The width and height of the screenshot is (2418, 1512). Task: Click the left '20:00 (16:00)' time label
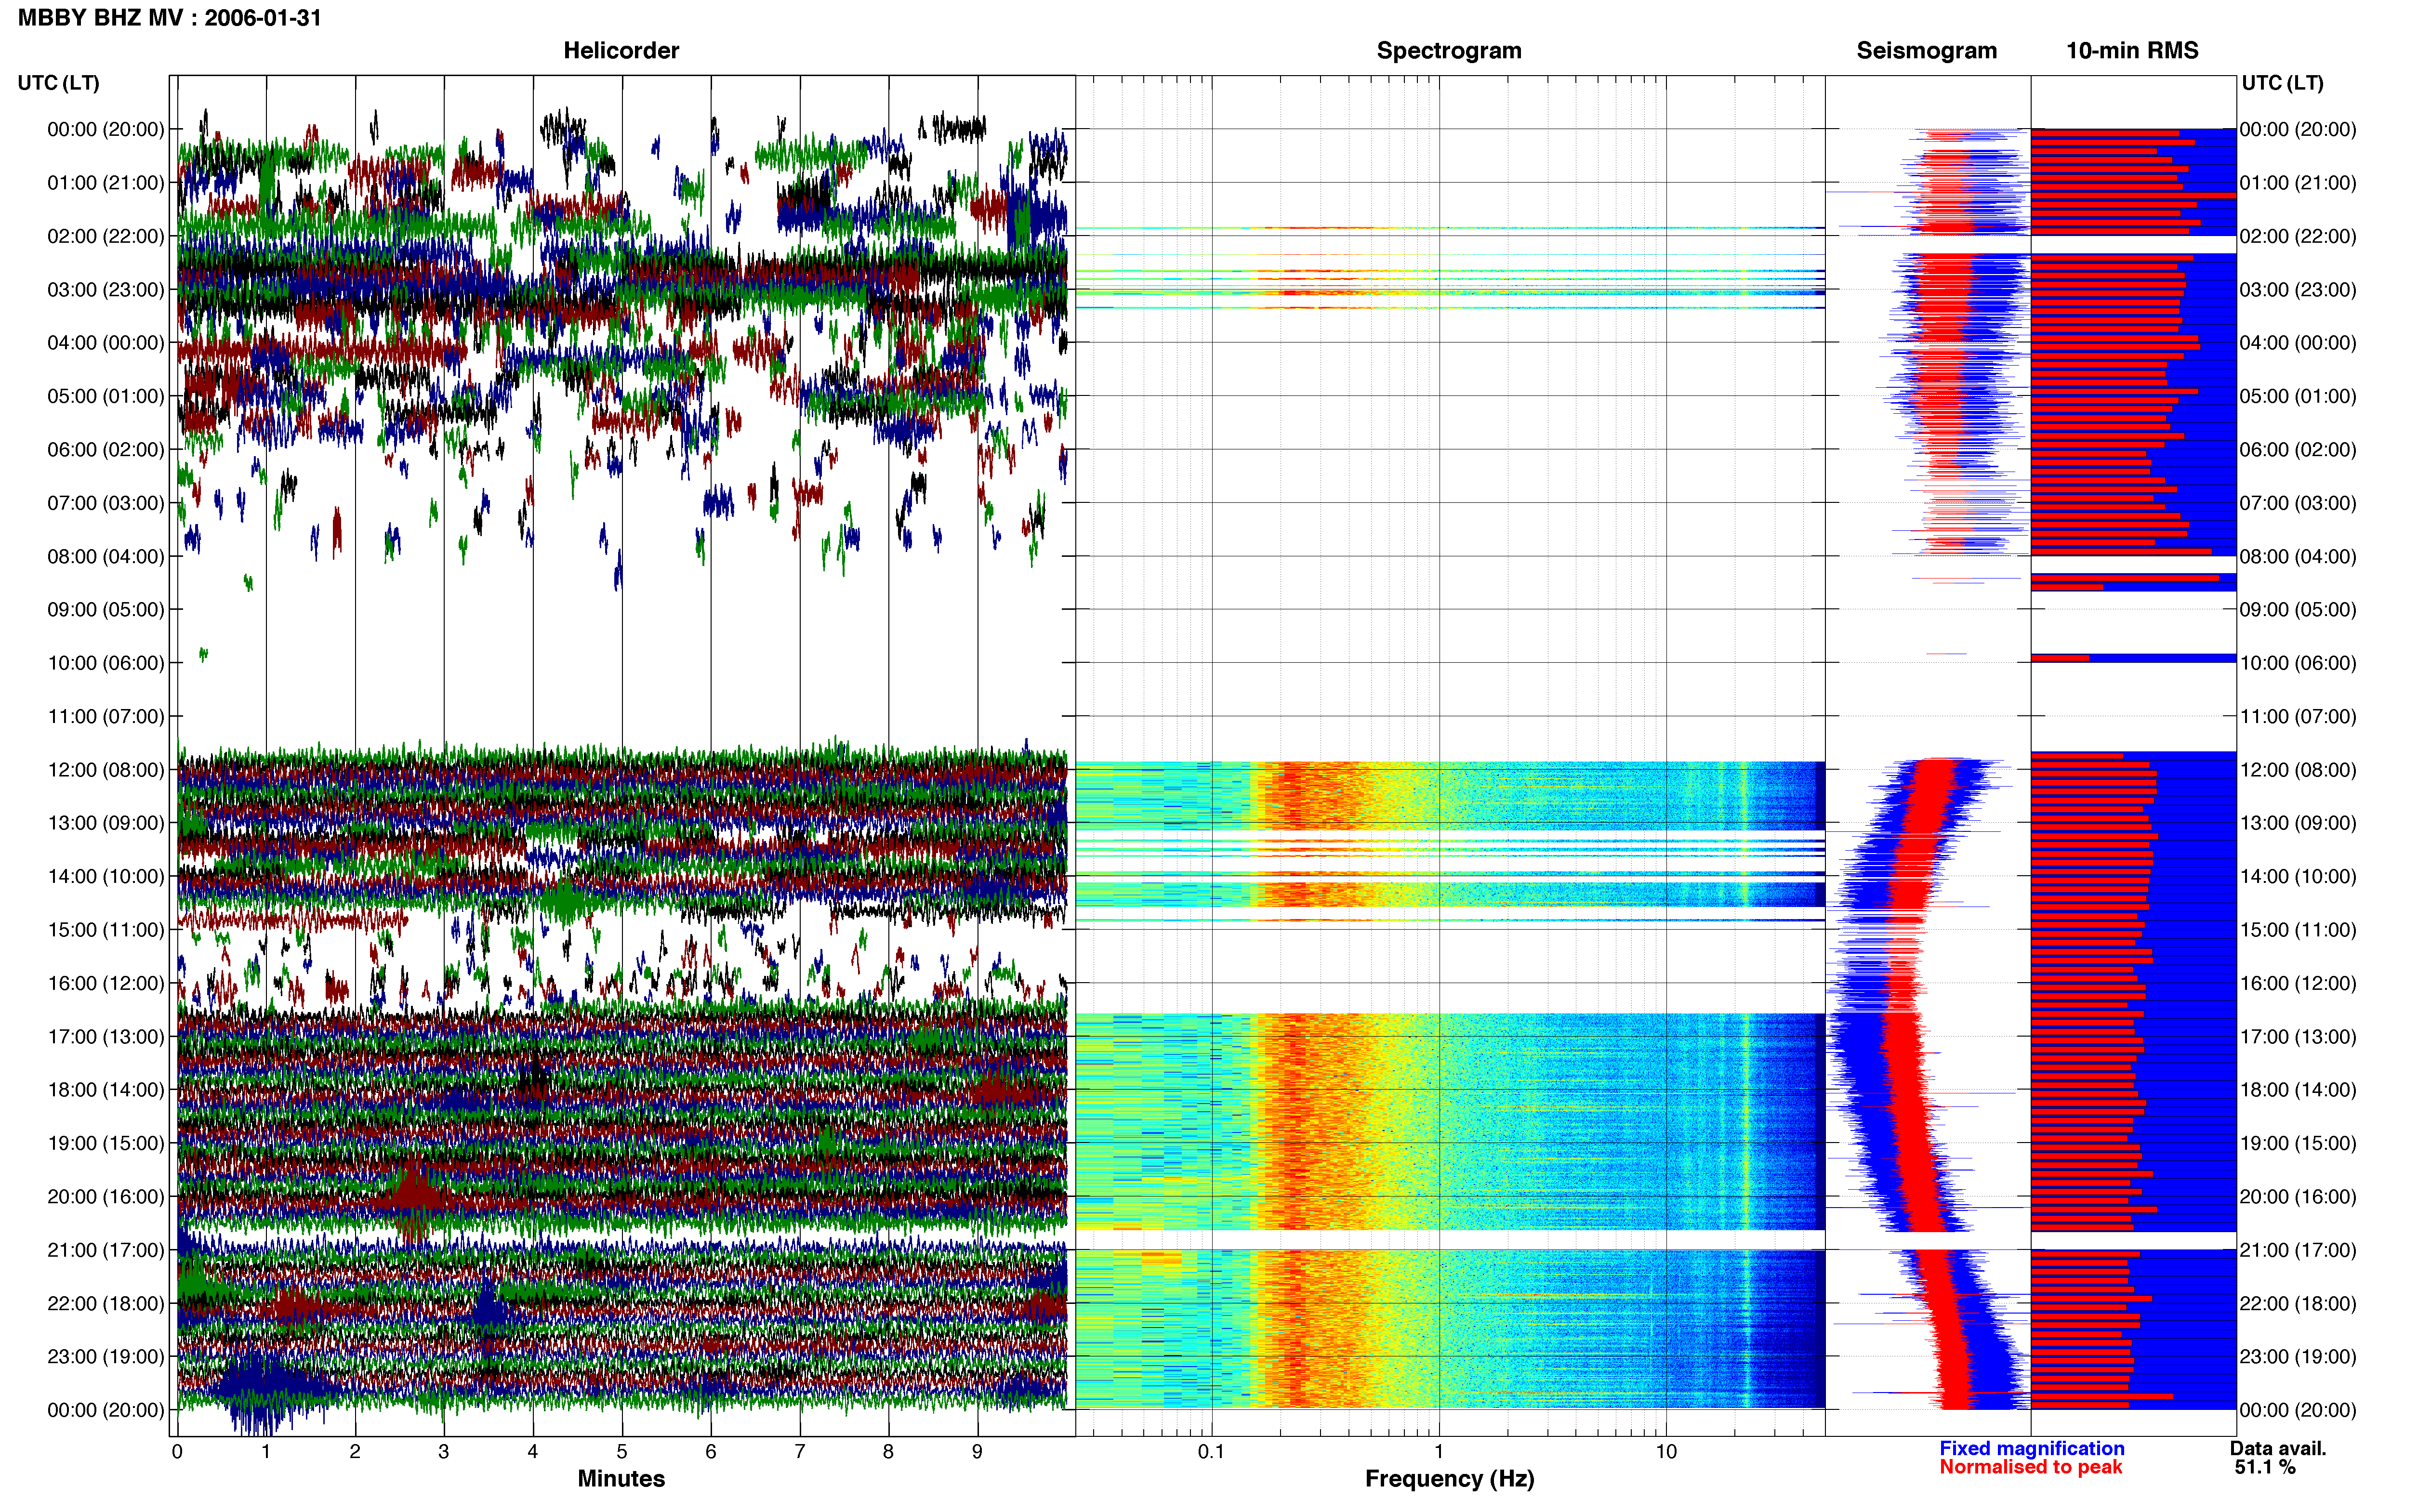tap(106, 1196)
